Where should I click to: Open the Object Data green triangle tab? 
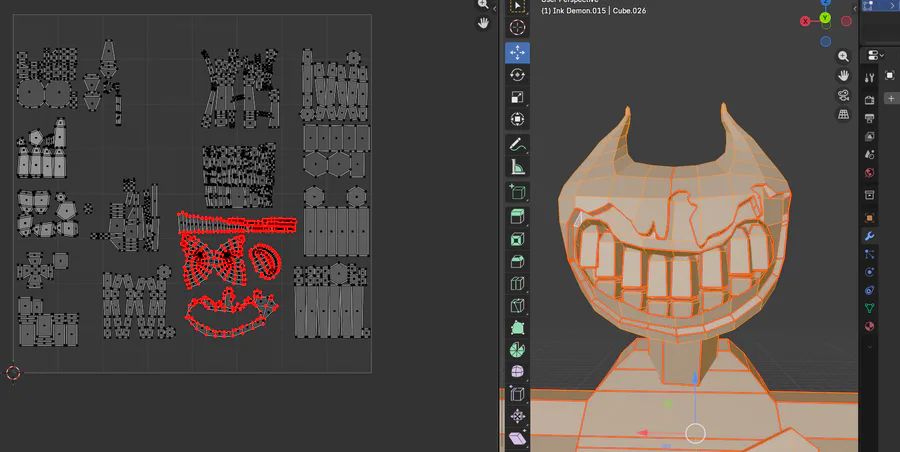pos(869,308)
